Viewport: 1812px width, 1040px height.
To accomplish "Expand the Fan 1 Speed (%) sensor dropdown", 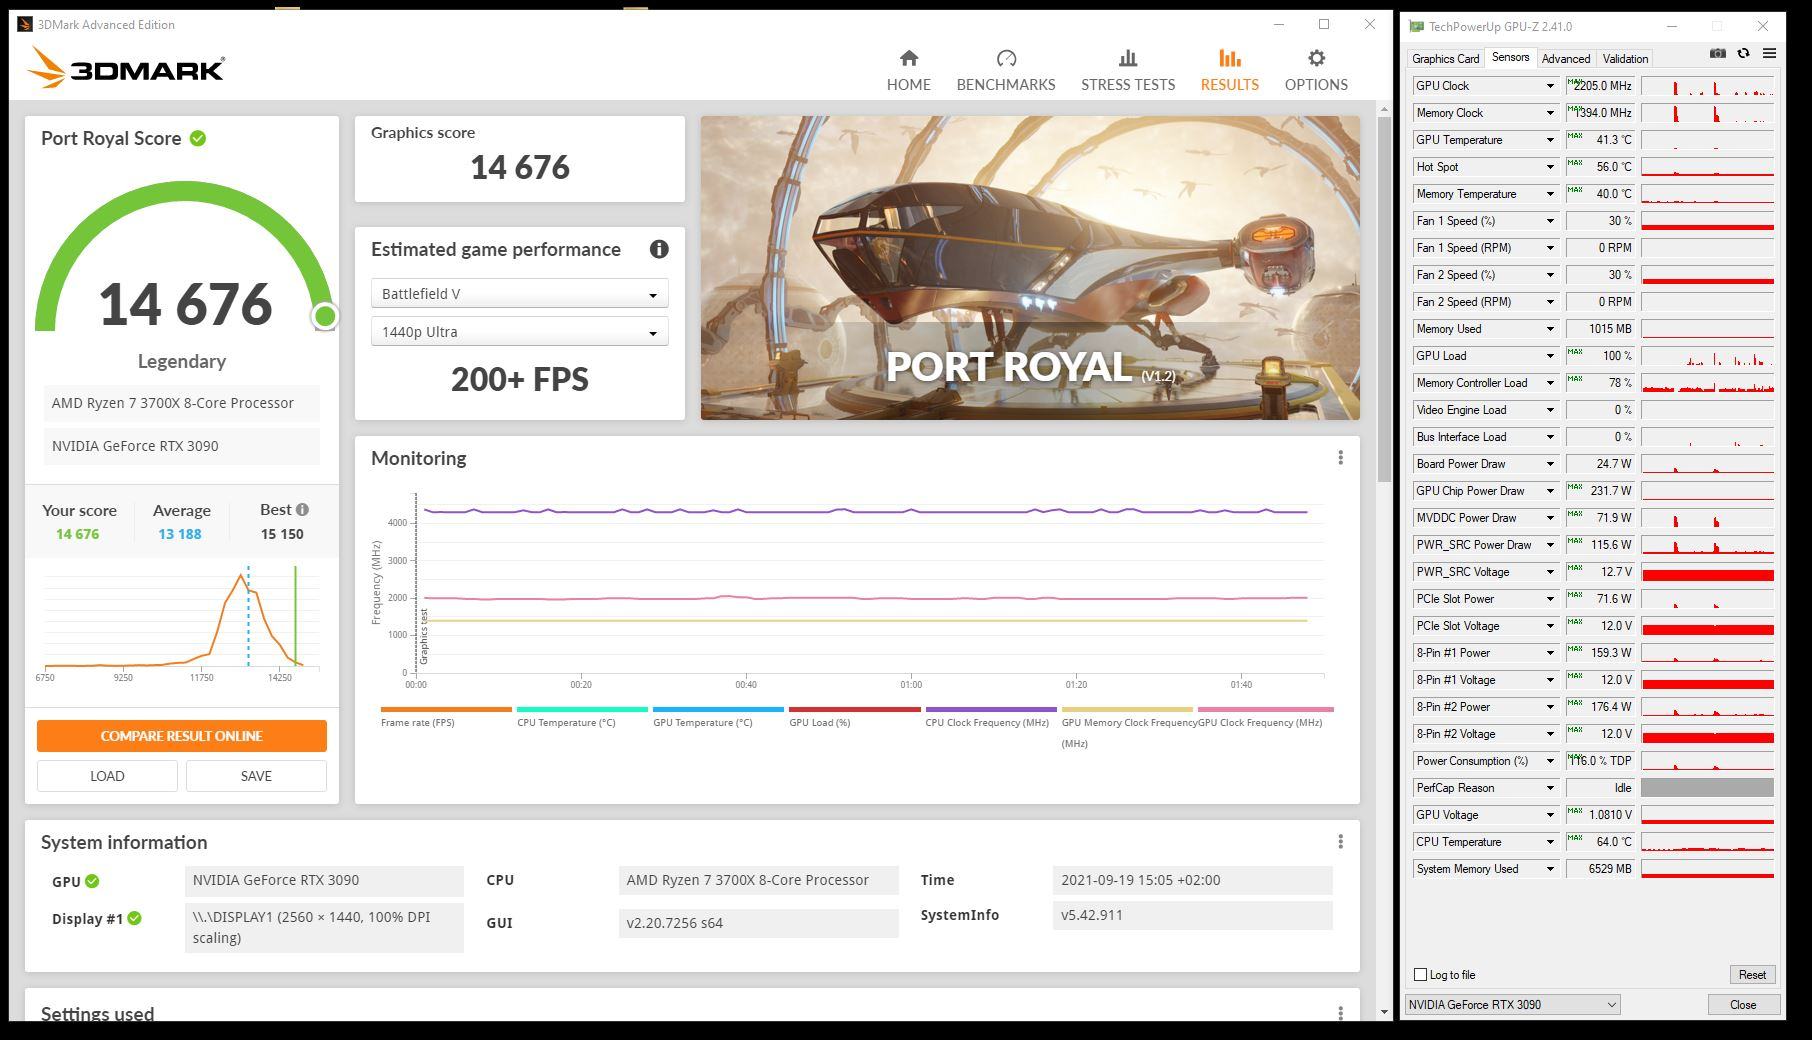I will pyautogui.click(x=1550, y=221).
